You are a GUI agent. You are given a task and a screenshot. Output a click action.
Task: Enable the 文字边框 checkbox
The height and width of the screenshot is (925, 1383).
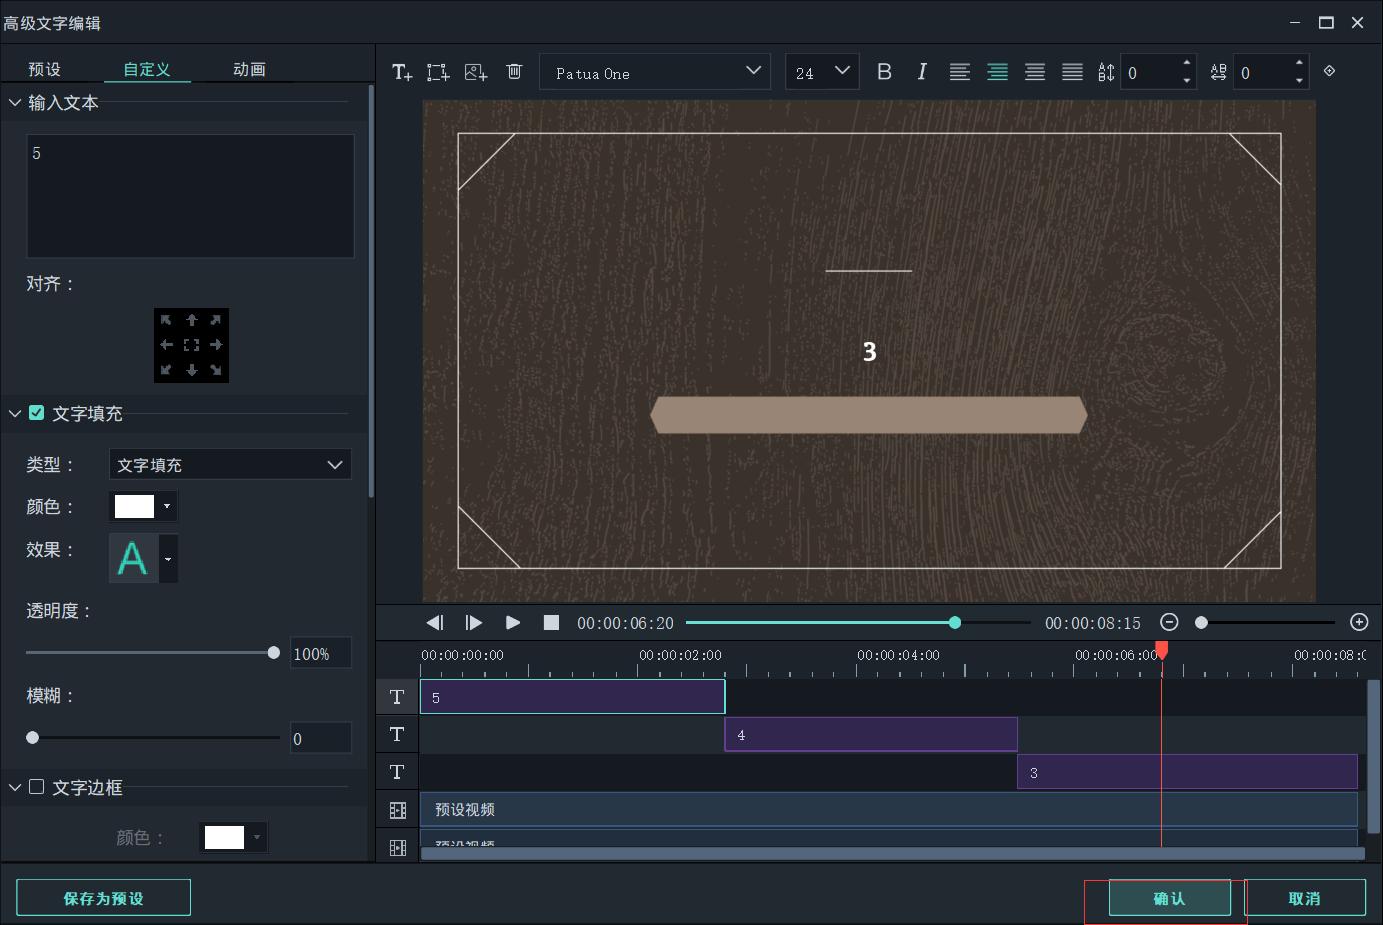coord(37,787)
